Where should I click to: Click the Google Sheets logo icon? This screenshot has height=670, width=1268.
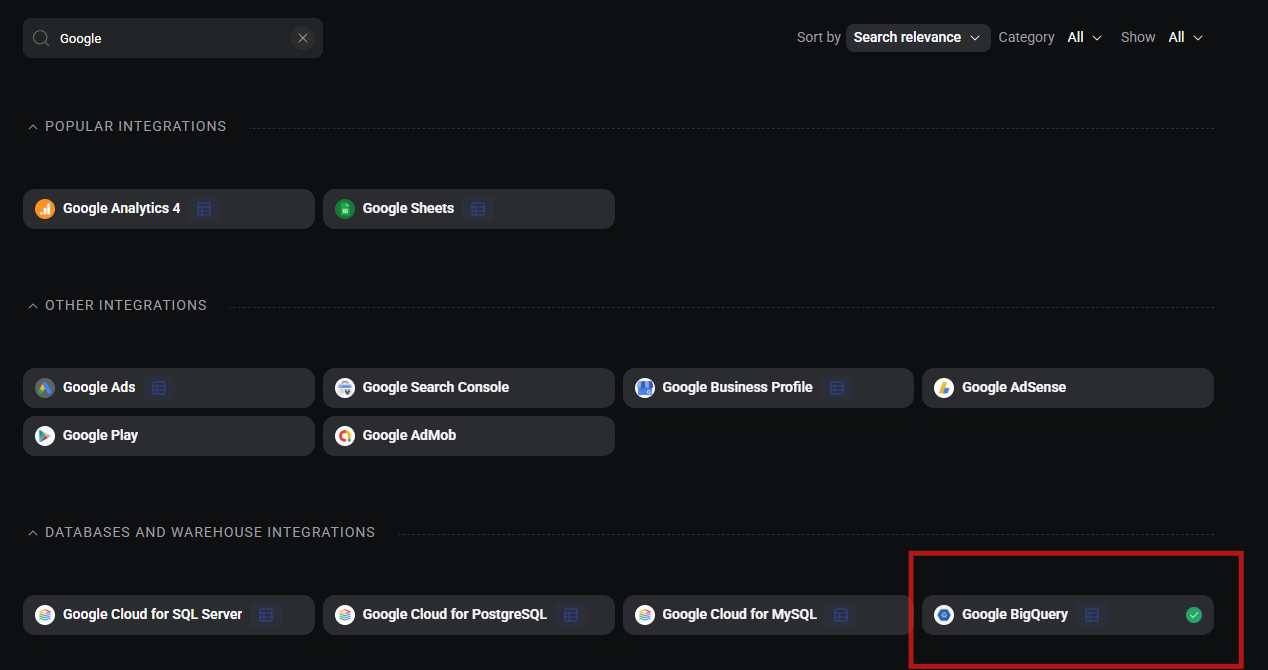[x=345, y=209]
